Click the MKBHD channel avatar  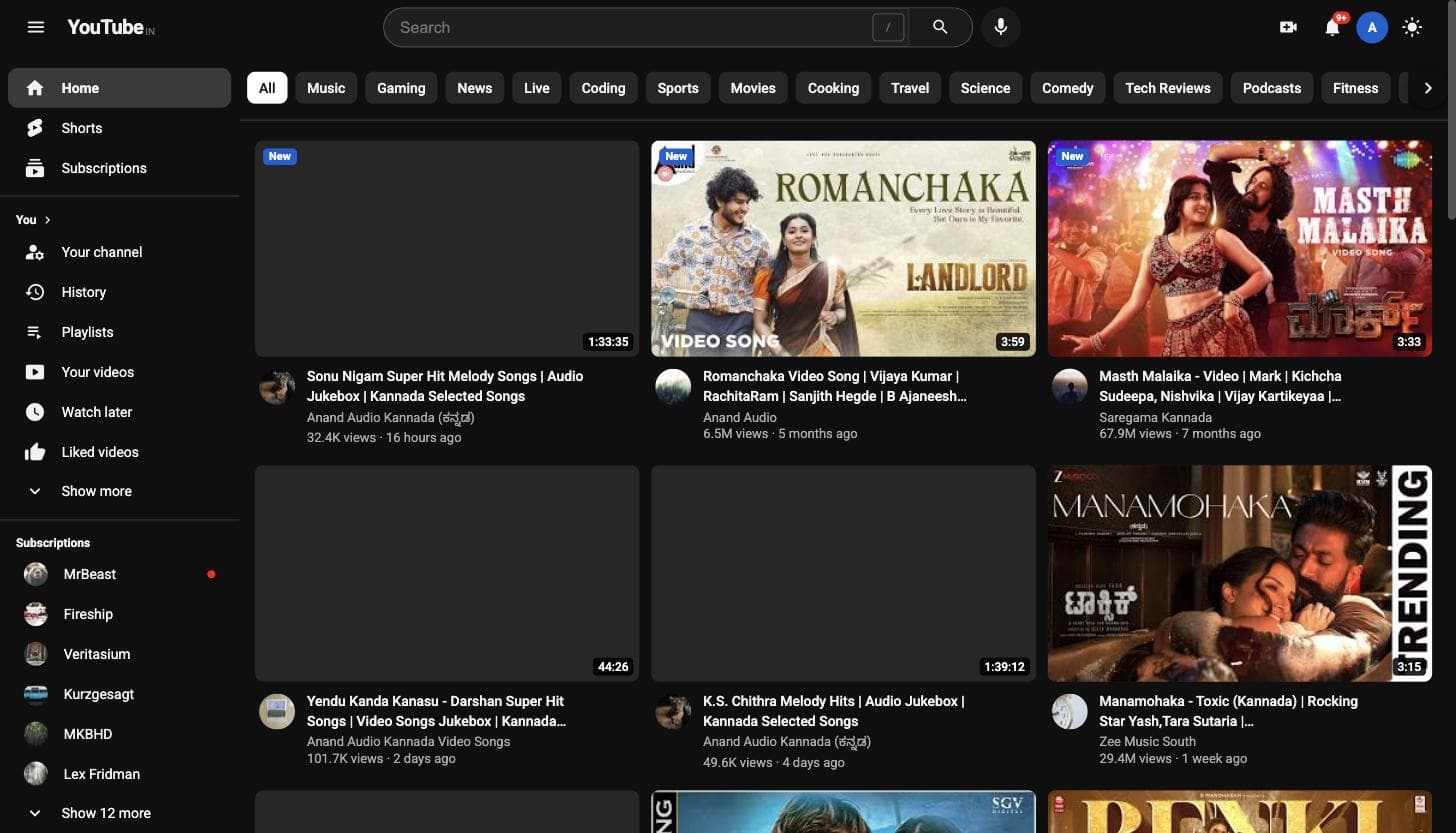click(35, 734)
